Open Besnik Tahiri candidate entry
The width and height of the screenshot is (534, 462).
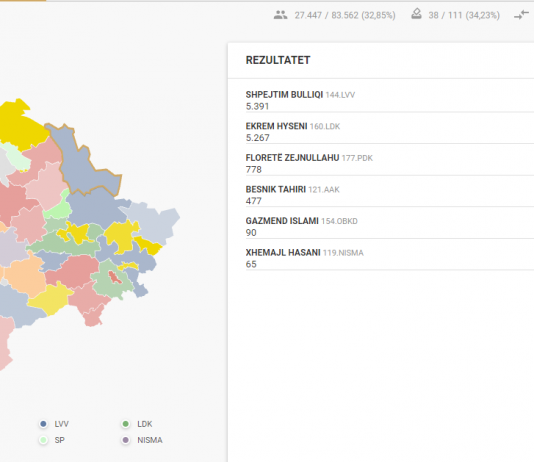[x=390, y=195]
